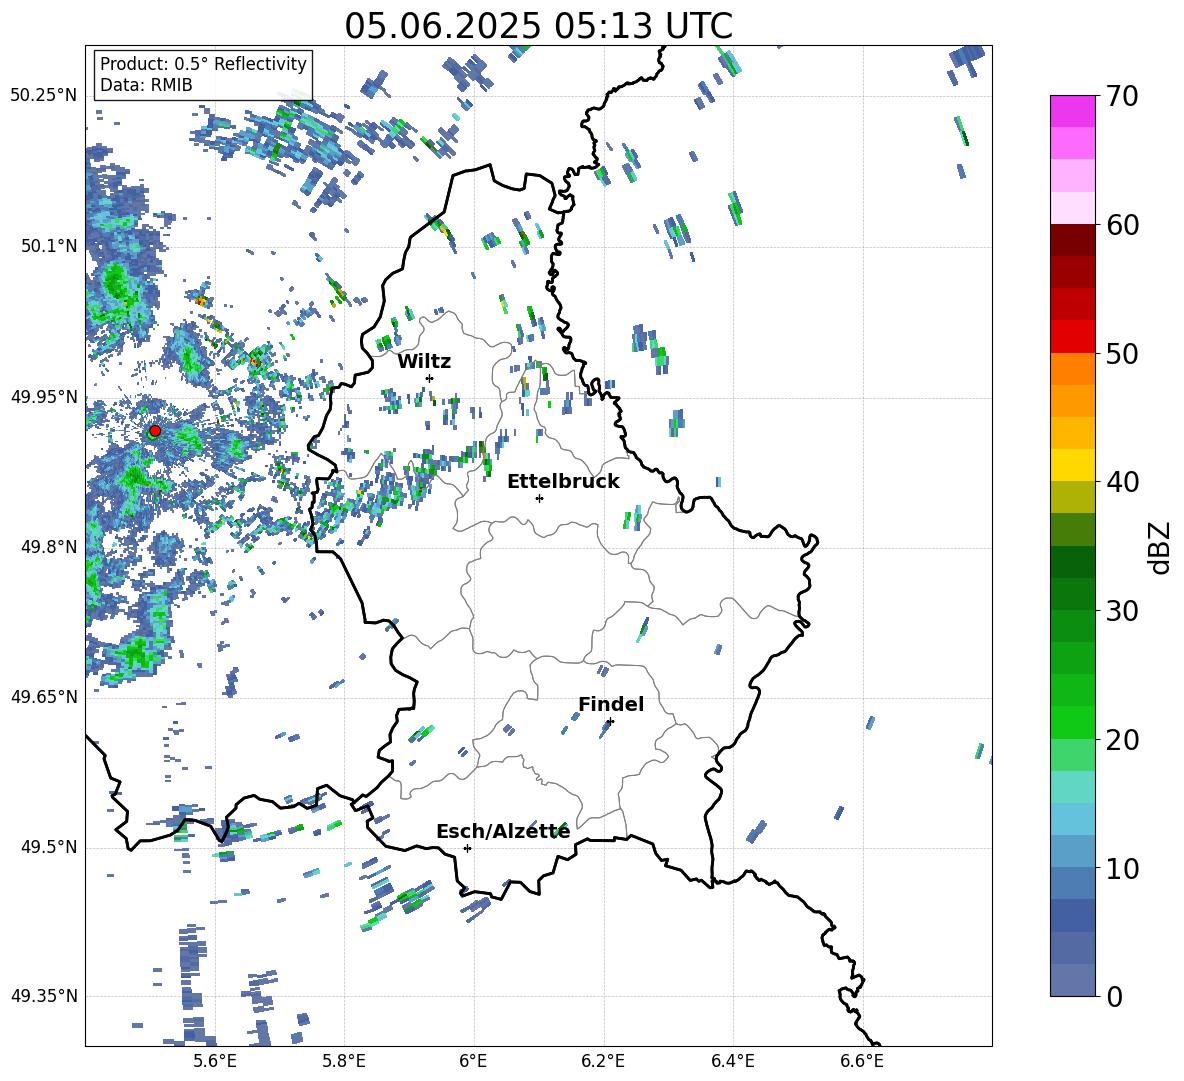Image resolution: width=1184 pixels, height=1081 pixels.
Task: Click the yellow swatch near 40 dBZ
Action: pos(1072,465)
